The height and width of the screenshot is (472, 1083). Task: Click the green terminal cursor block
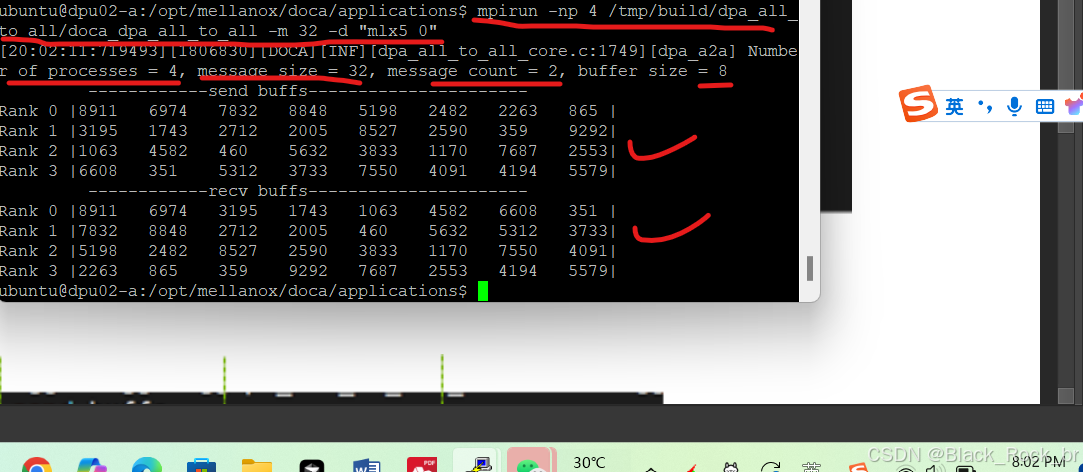click(482, 291)
